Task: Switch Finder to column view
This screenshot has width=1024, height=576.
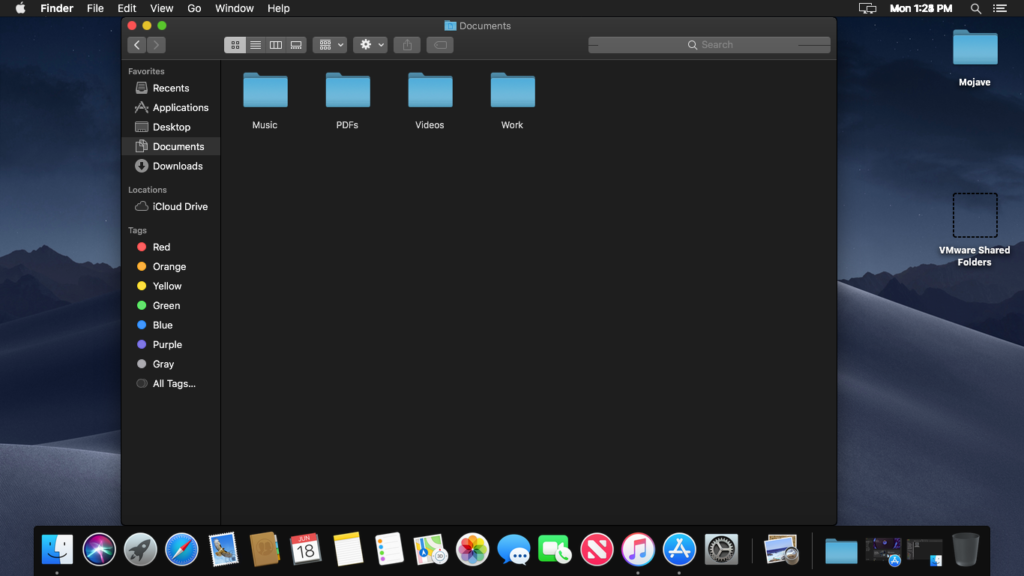Action: pos(276,44)
